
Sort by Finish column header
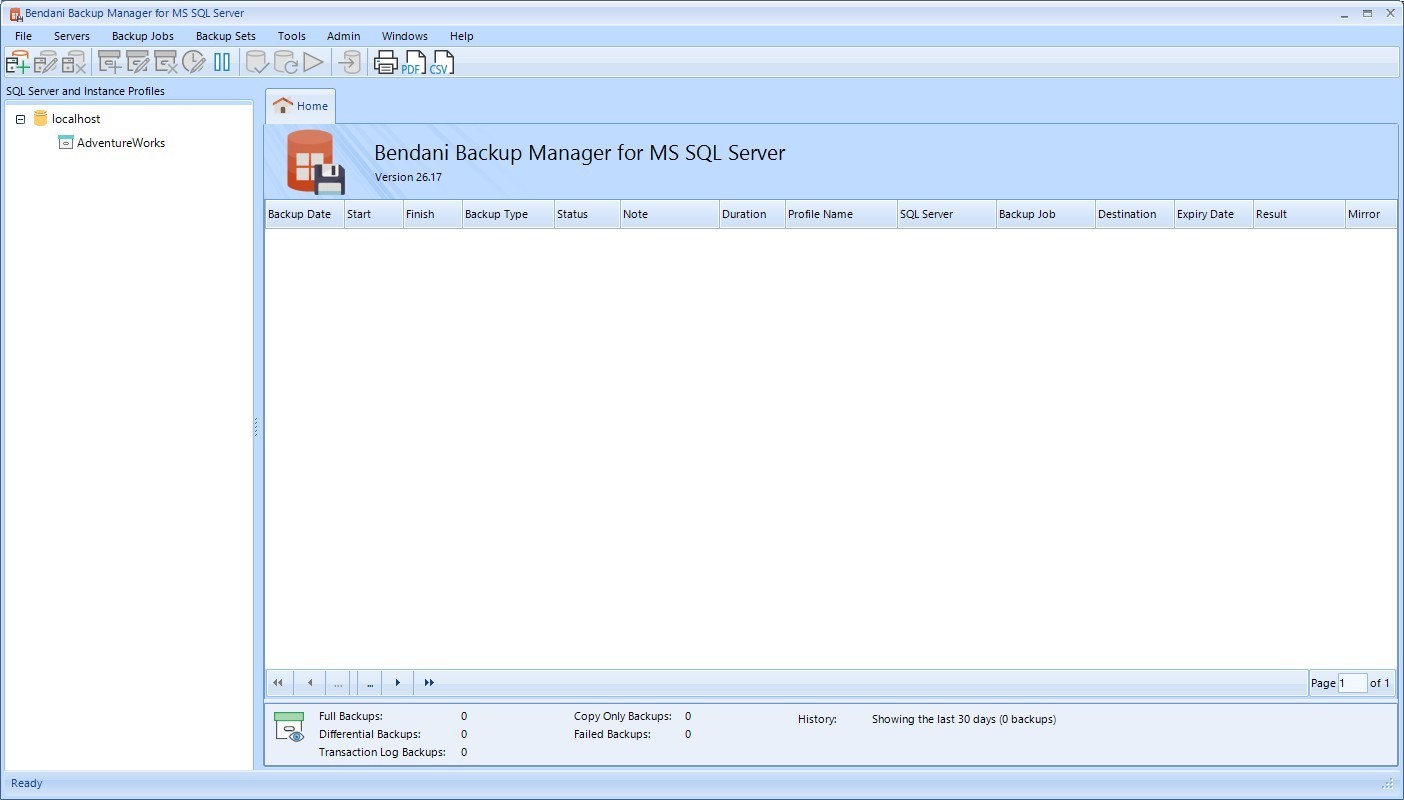(x=432, y=214)
